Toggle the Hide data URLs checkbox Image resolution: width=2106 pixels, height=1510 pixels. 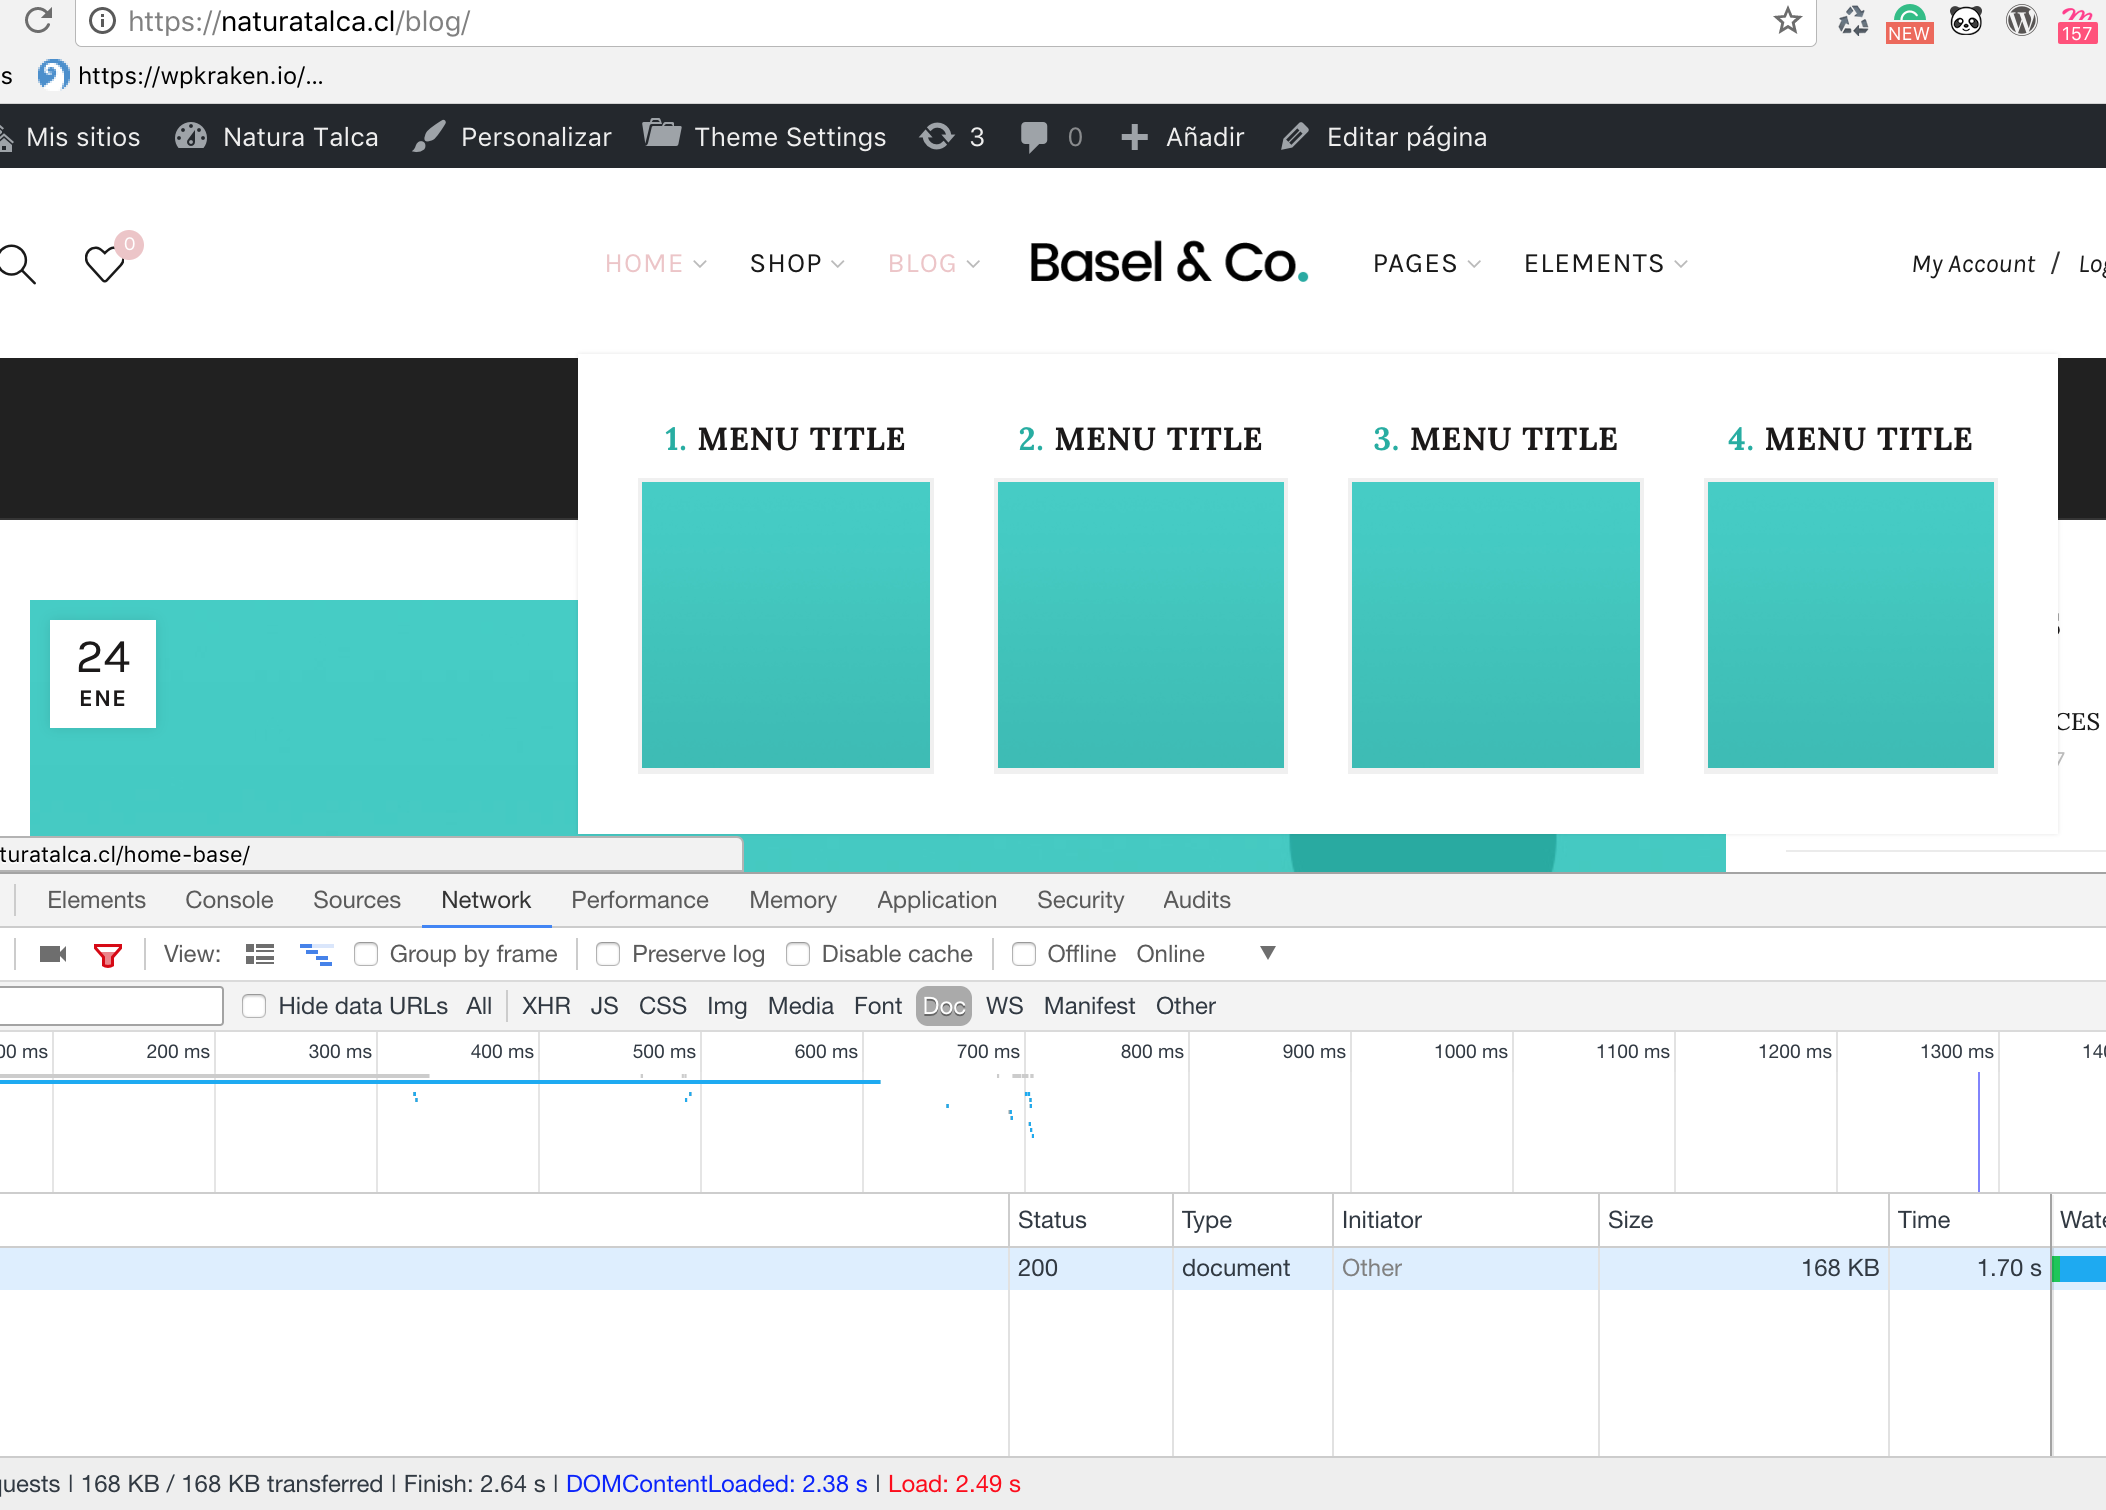[x=255, y=1006]
